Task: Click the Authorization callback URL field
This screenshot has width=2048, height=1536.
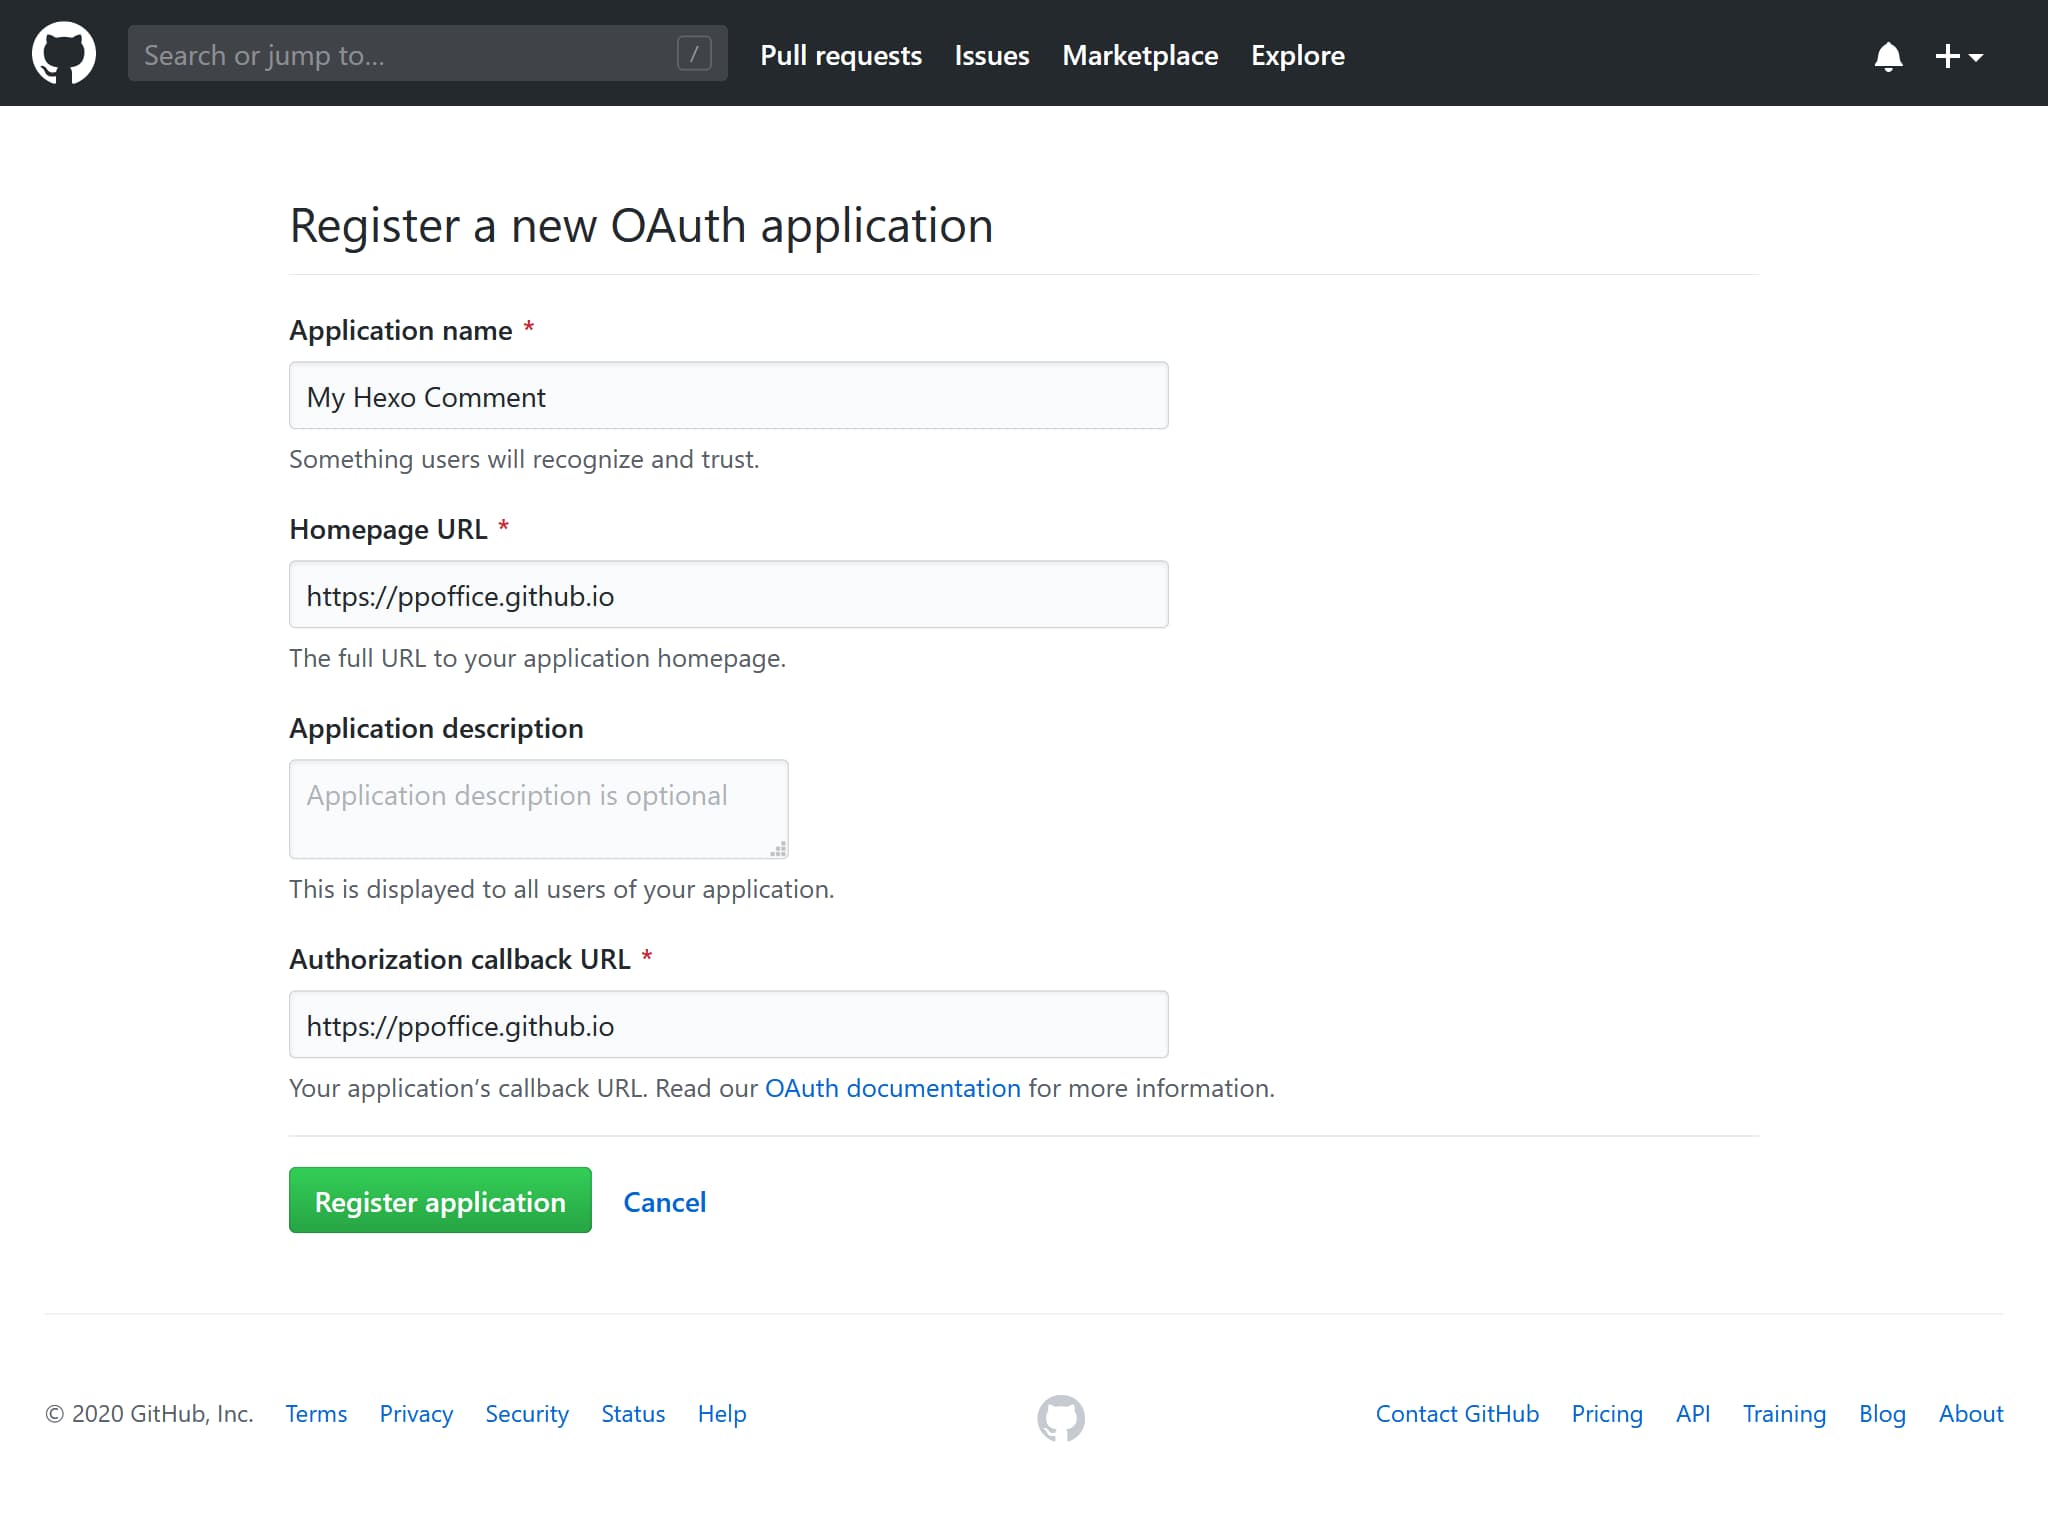Action: tap(728, 1025)
